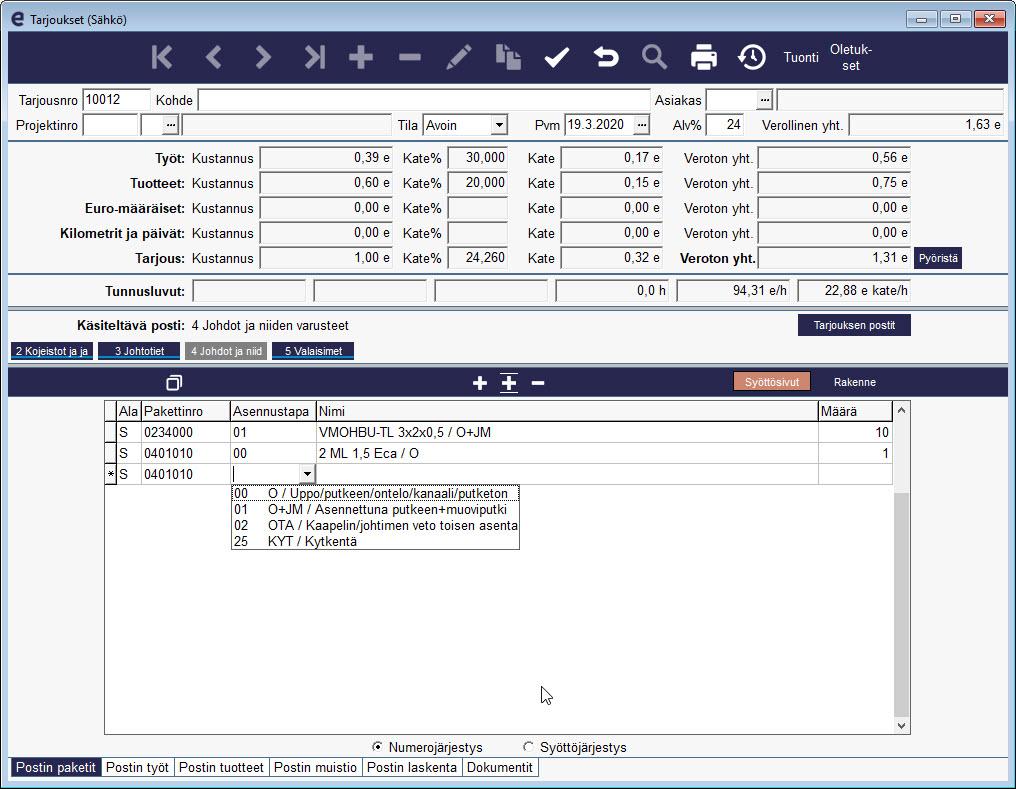The height and width of the screenshot is (789, 1016).
Task: Click the Tarjousnro input field
Action: pos(117,100)
